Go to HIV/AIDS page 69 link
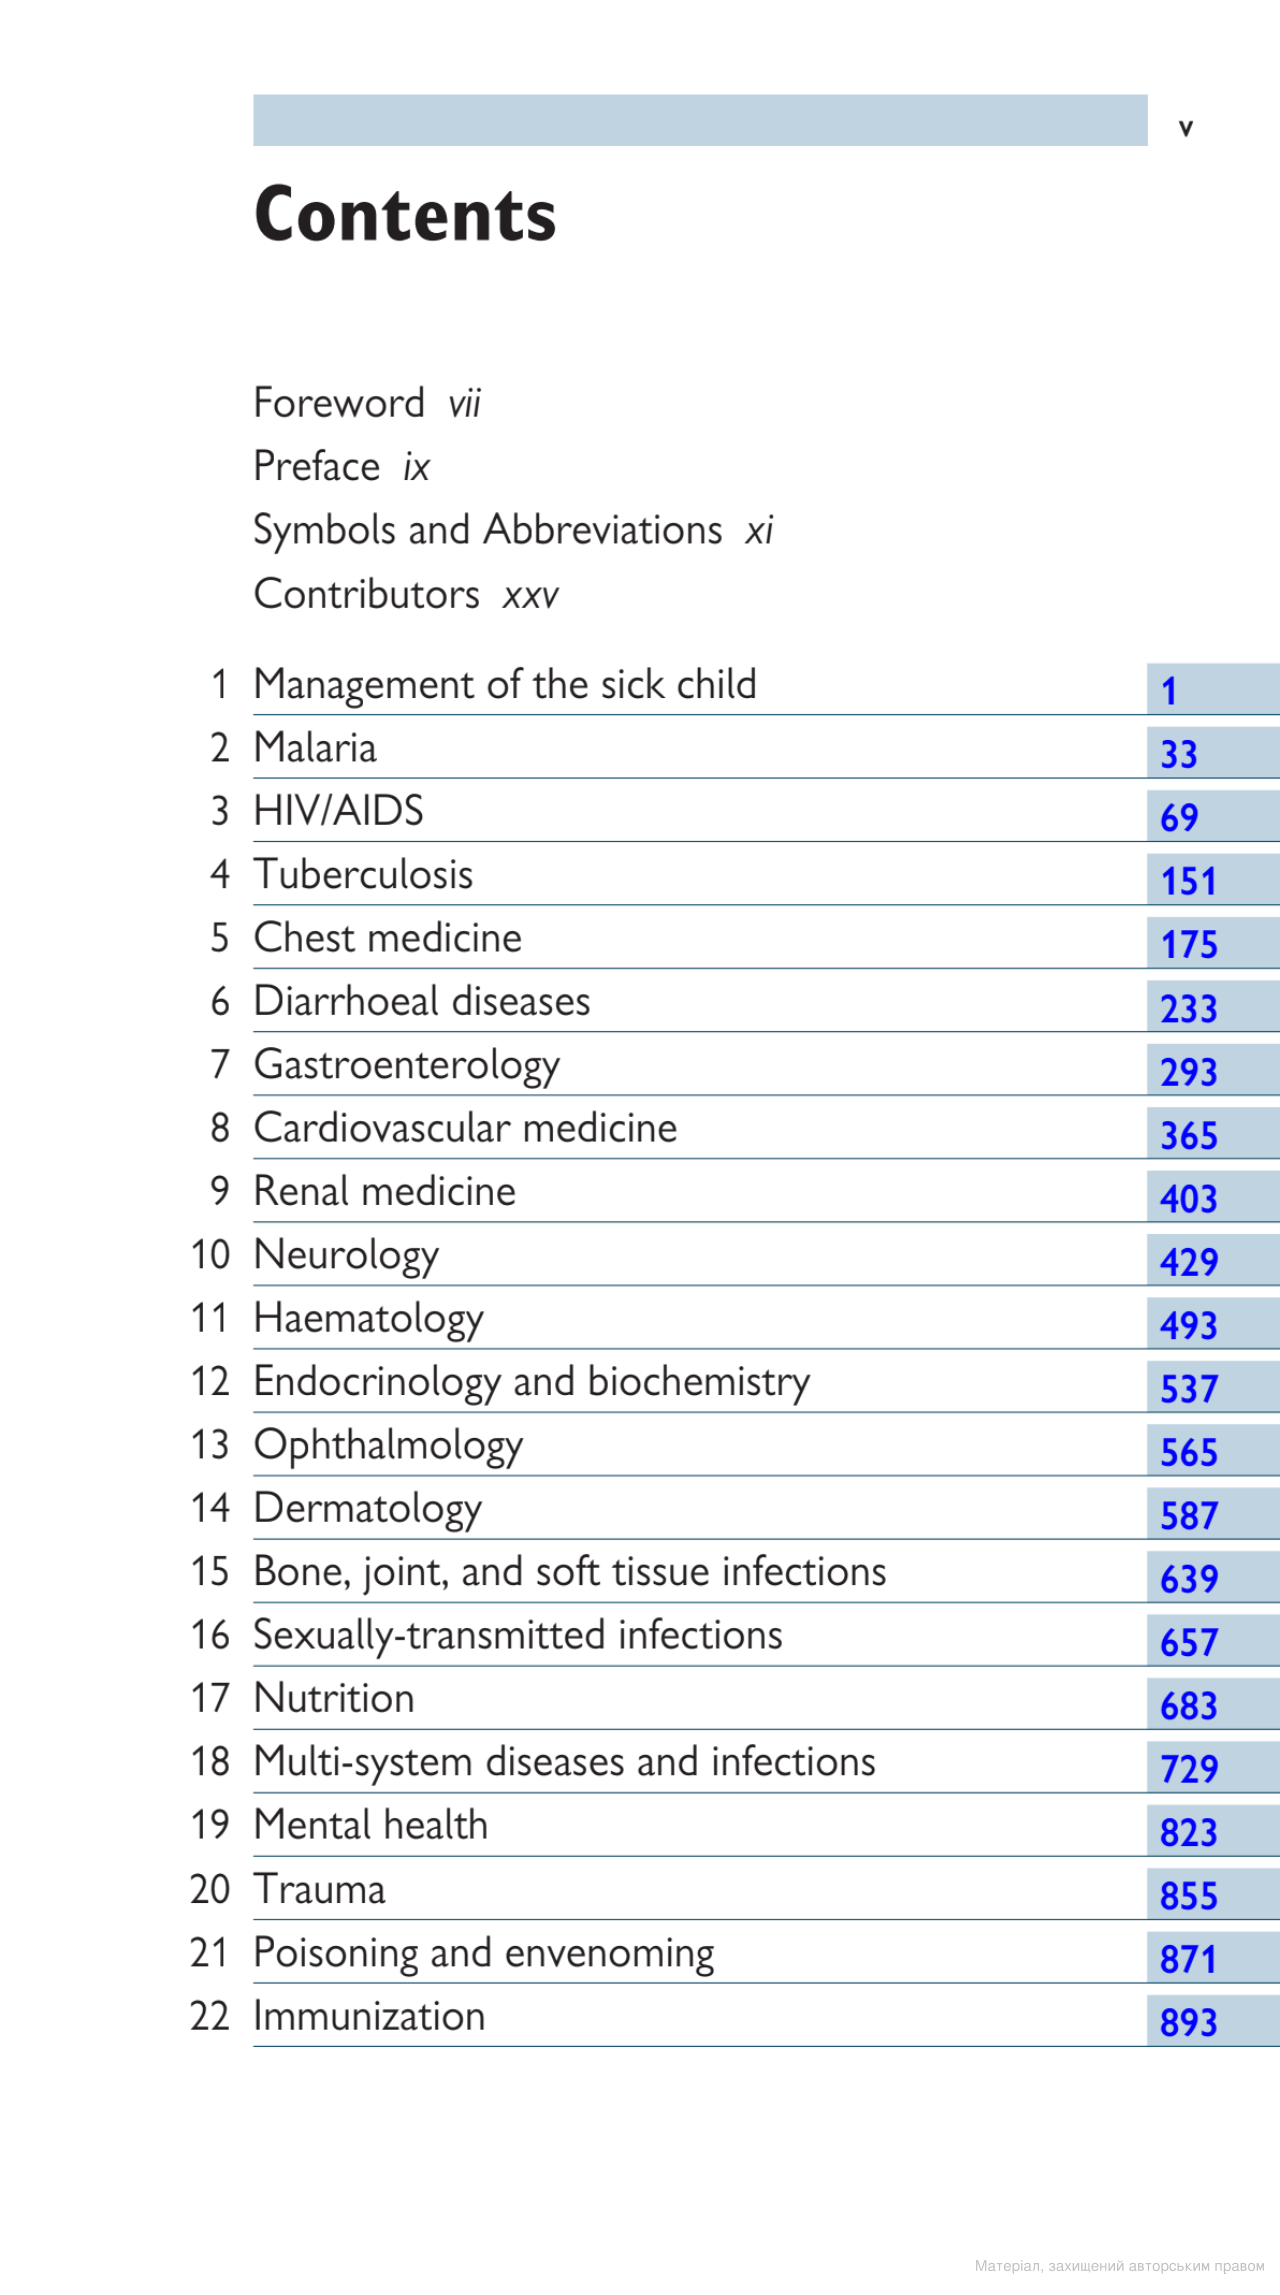The image size is (1280, 2295). click(1179, 818)
